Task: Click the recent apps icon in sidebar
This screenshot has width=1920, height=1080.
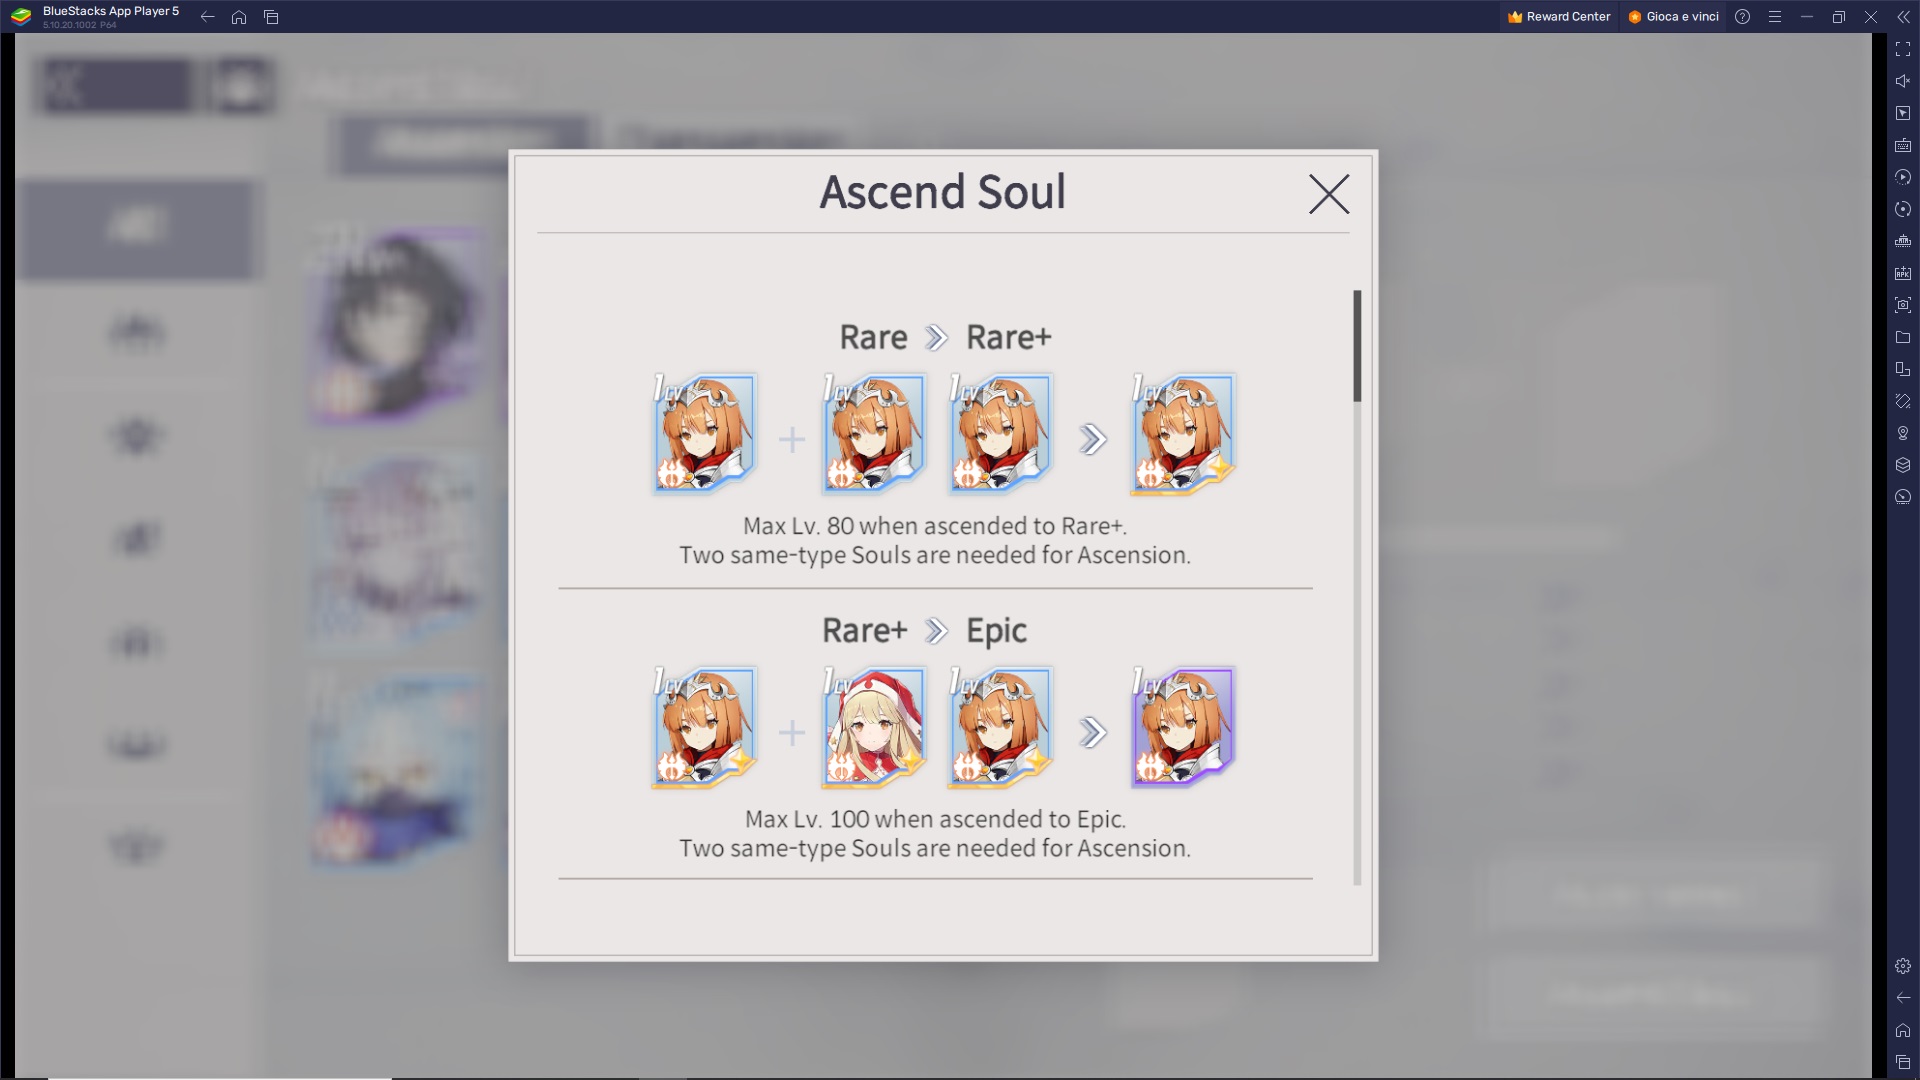Action: pyautogui.click(x=1903, y=1062)
